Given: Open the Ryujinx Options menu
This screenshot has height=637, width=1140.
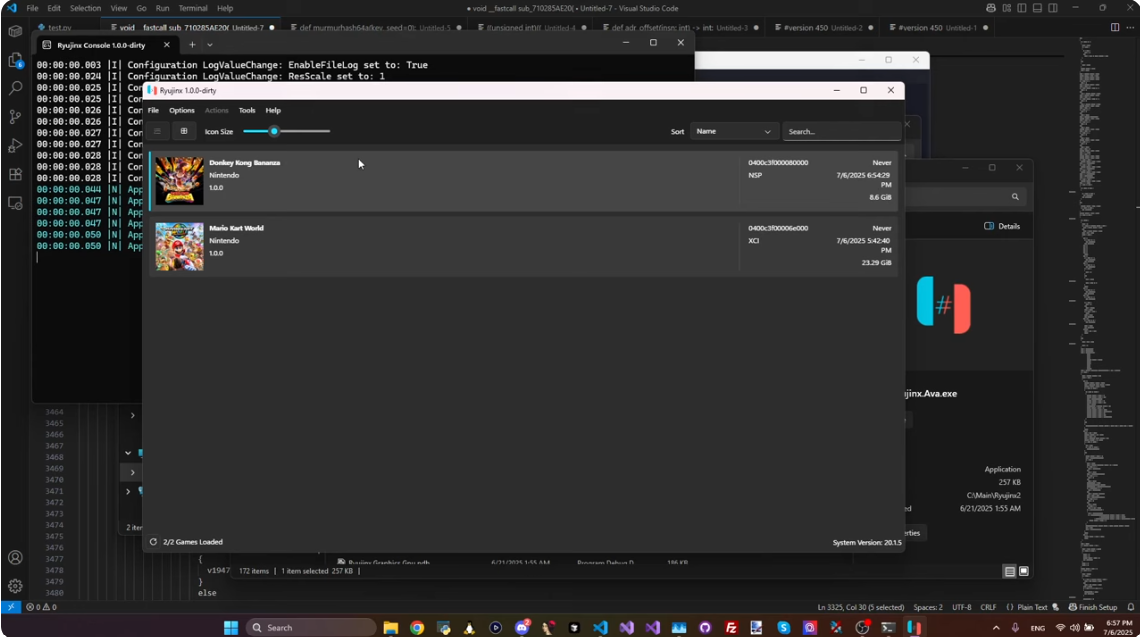Looking at the screenshot, I should 182,110.
